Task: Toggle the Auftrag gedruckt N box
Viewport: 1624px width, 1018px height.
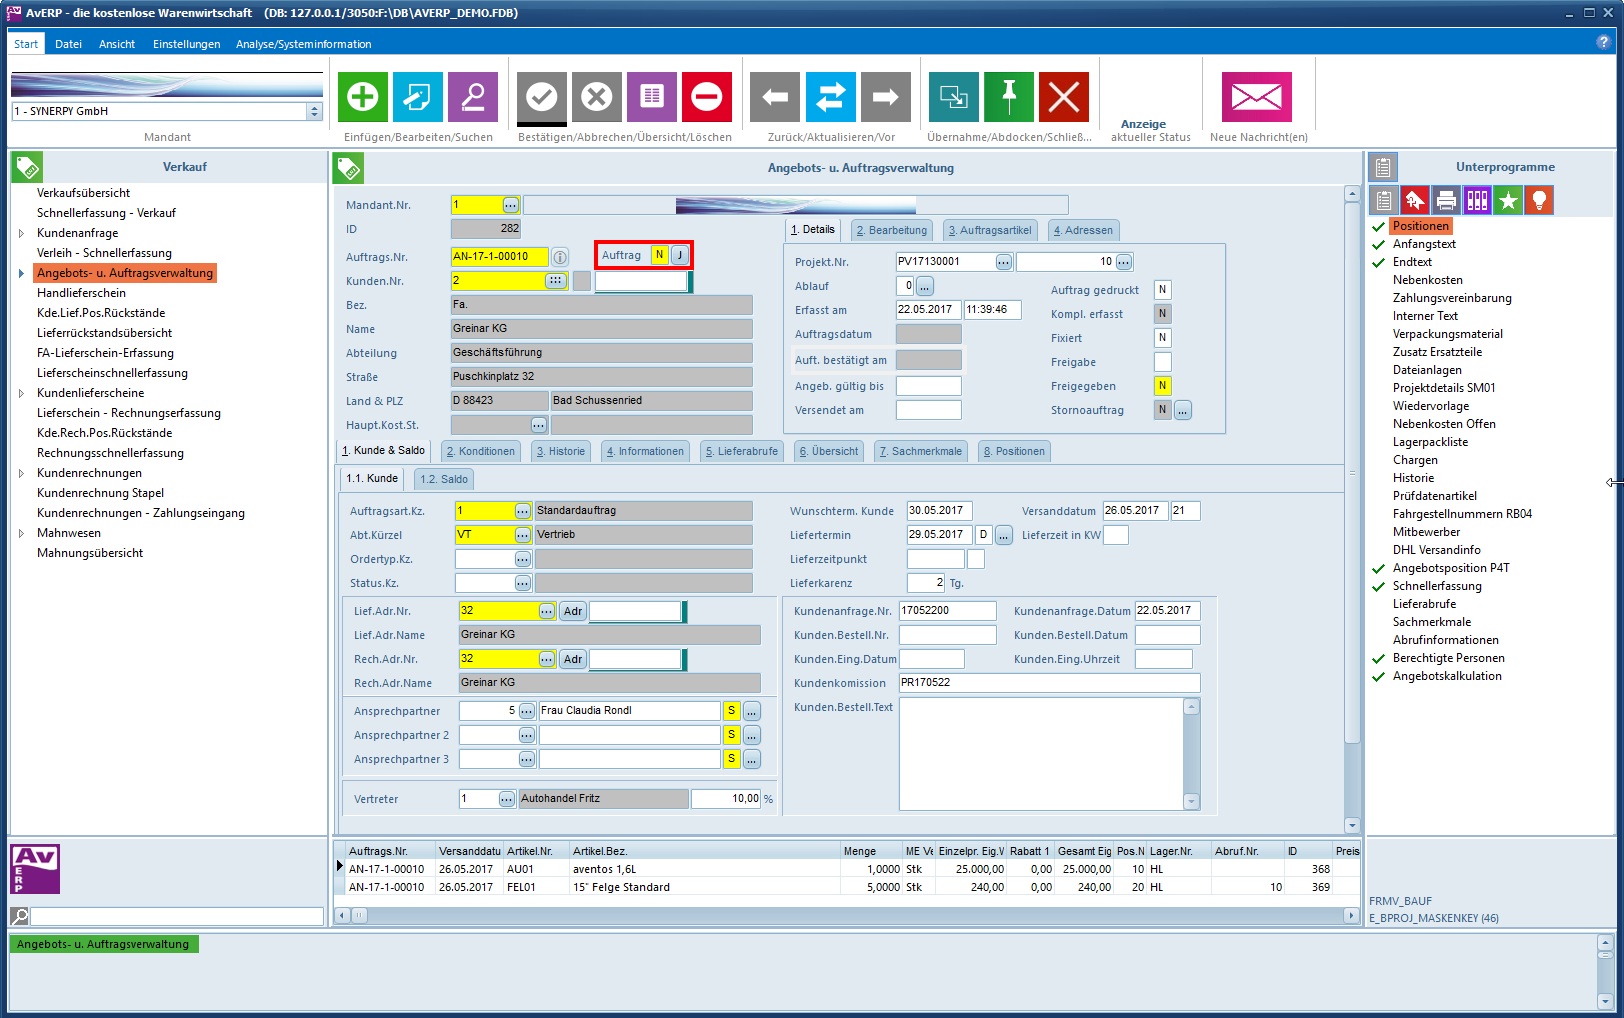Action: click(x=1162, y=290)
